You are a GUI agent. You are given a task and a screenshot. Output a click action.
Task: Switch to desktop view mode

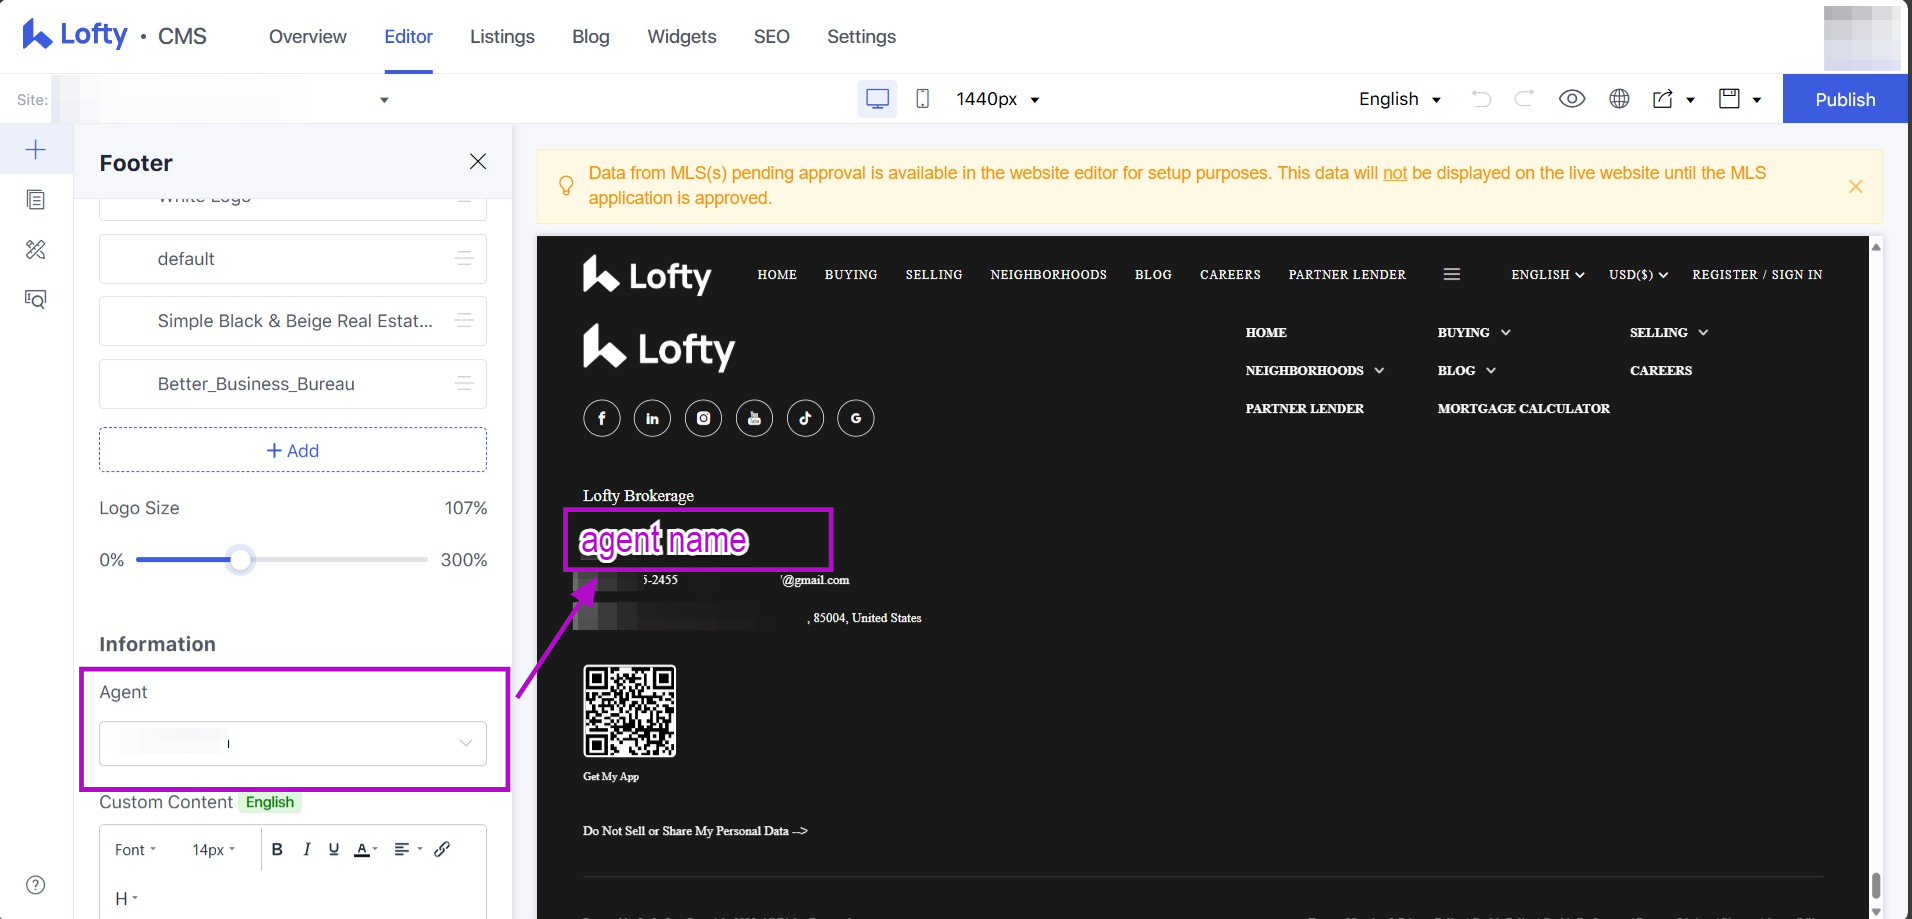[877, 99]
